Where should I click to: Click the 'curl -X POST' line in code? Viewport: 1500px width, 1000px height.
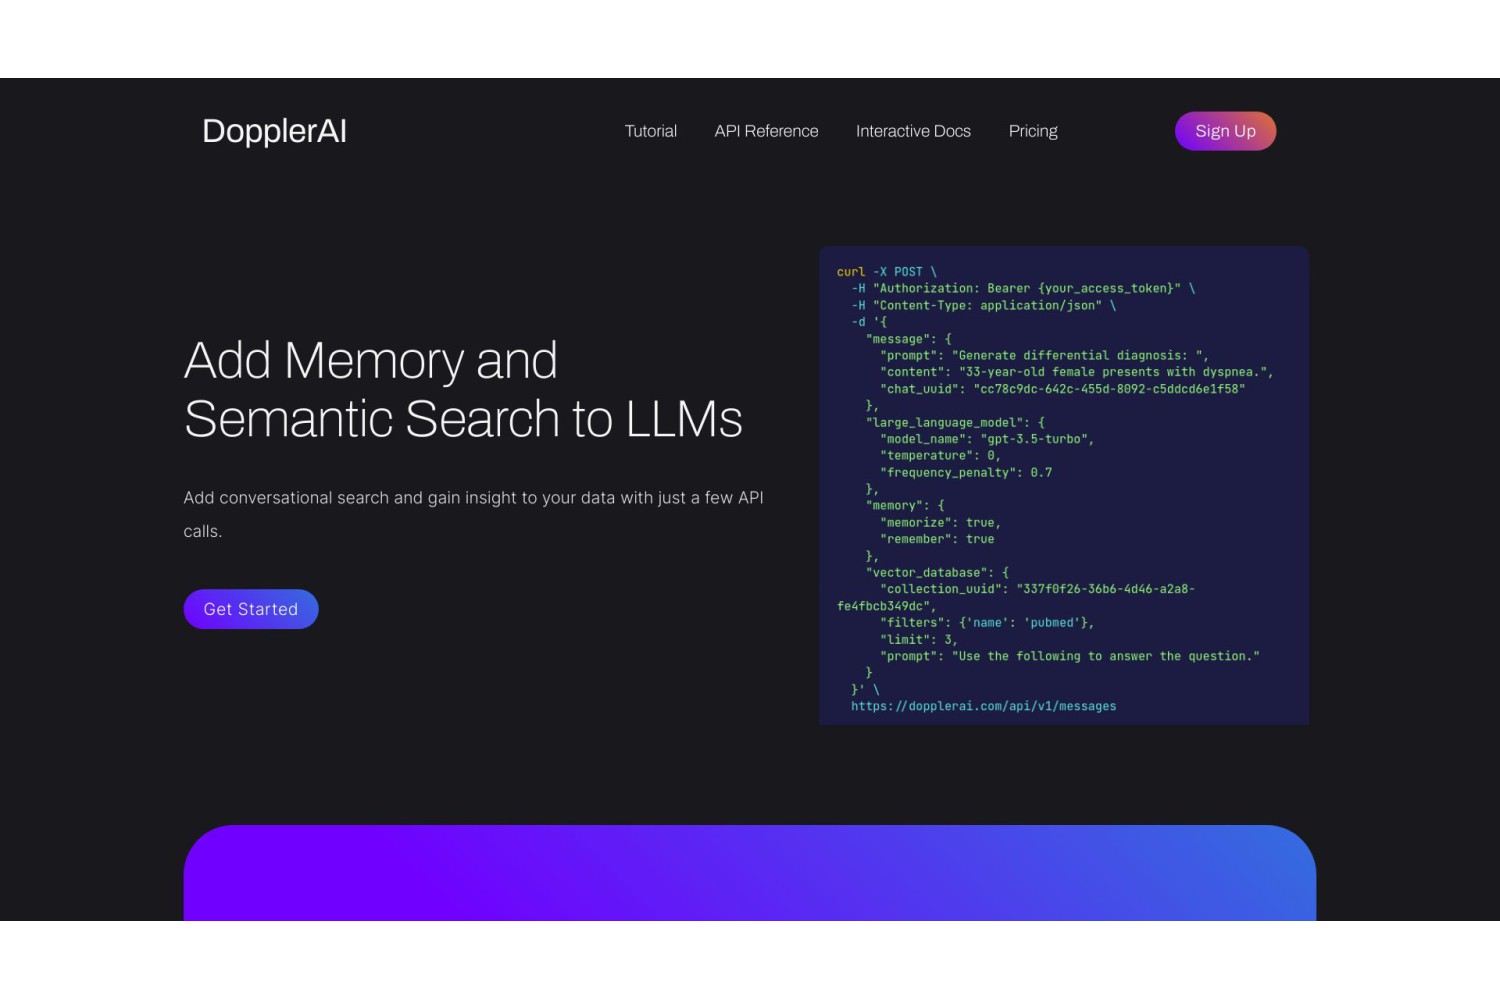887,272
